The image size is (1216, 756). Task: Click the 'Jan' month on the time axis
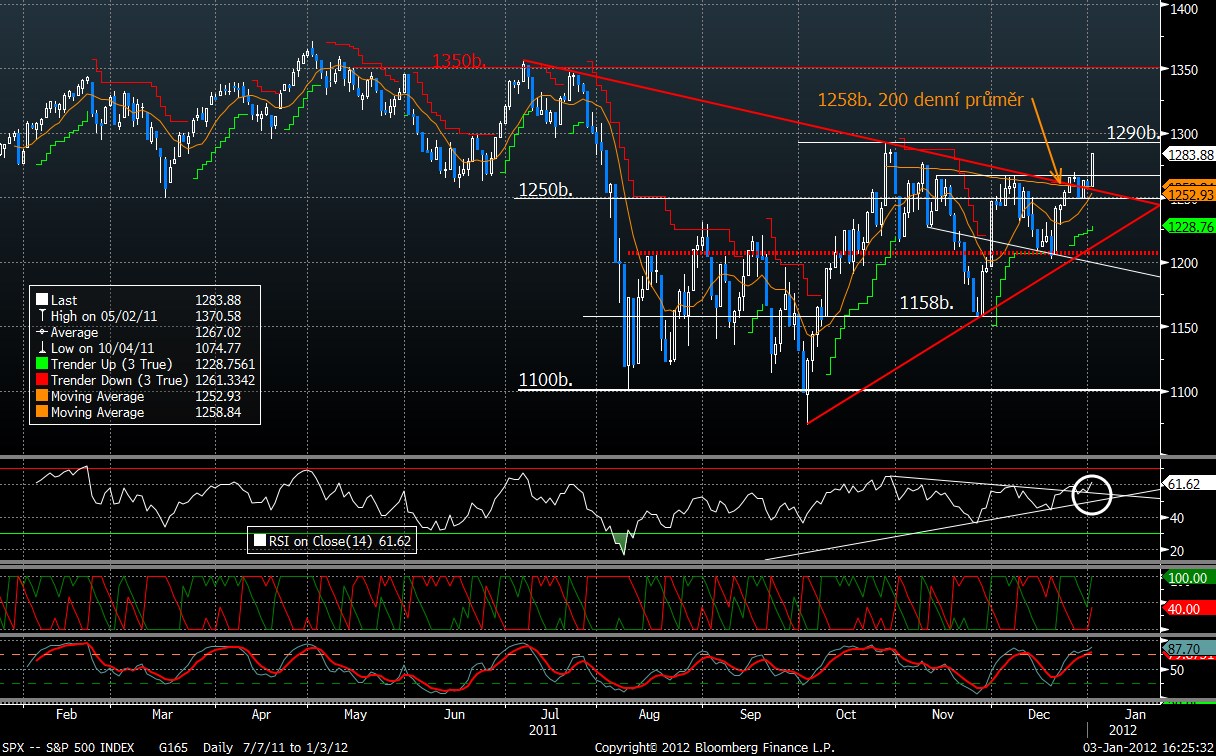pyautogui.click(x=1135, y=716)
